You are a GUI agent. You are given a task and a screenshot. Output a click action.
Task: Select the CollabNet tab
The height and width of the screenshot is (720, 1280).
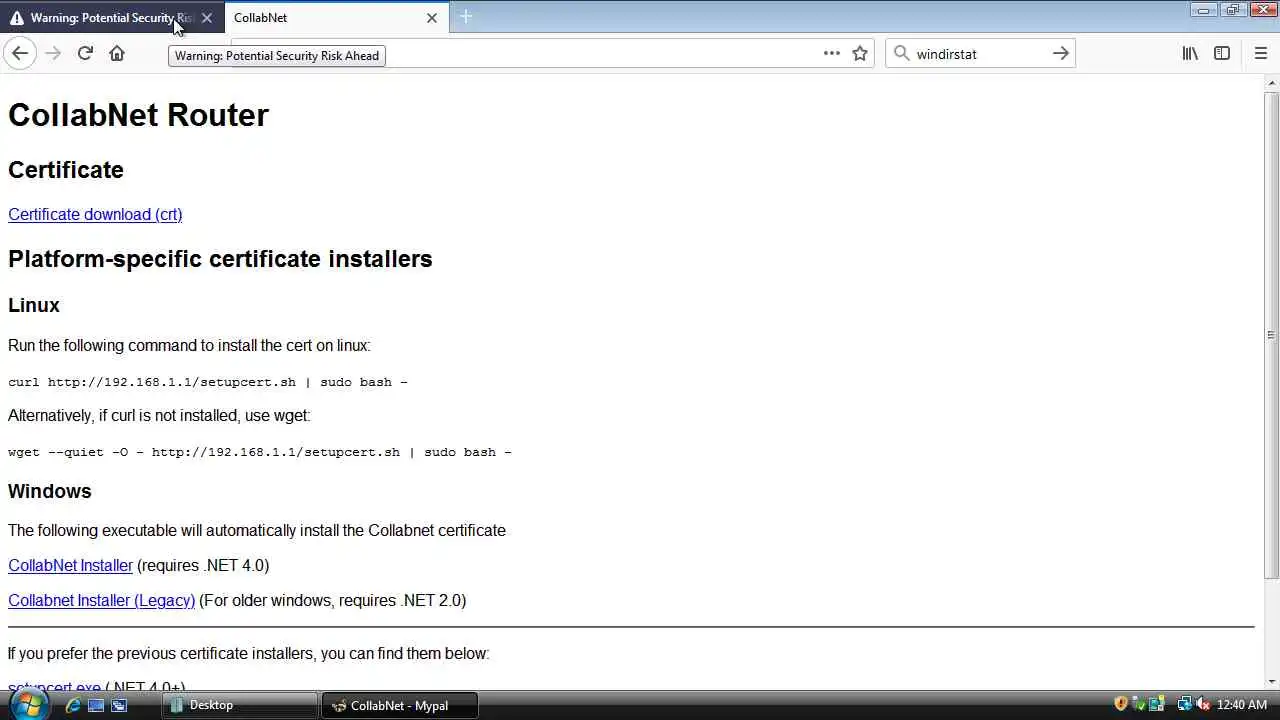pyautogui.click(x=336, y=18)
